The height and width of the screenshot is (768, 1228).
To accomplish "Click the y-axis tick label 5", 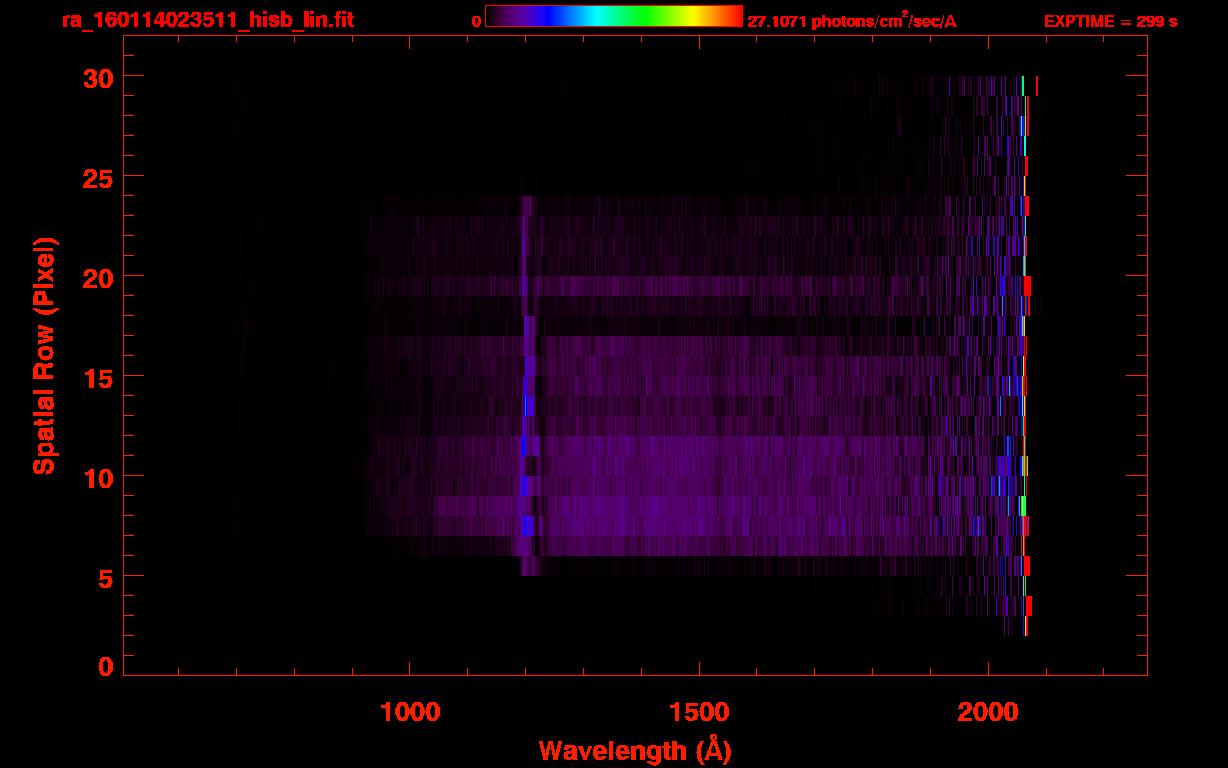I will coord(103,577).
